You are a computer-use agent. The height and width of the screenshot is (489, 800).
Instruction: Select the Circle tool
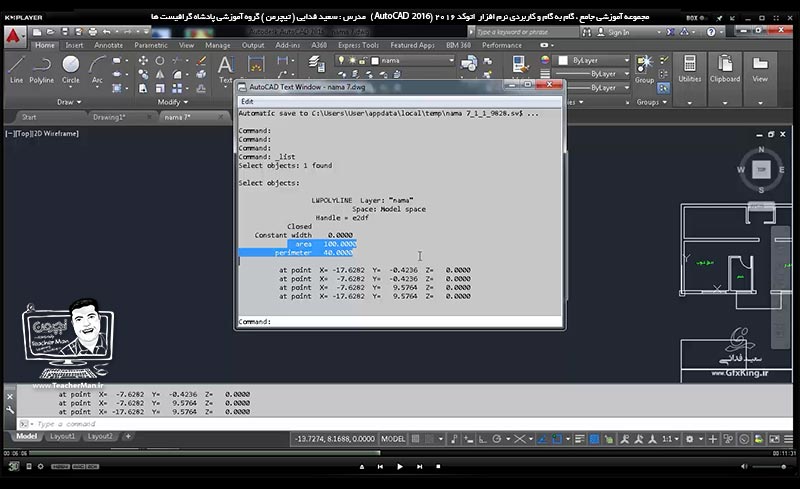[x=70, y=70]
